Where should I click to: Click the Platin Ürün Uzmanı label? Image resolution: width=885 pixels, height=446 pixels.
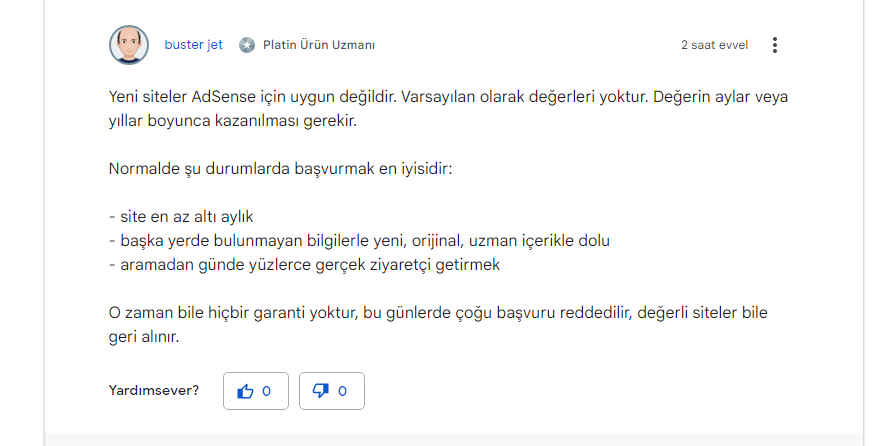pyautogui.click(x=319, y=45)
